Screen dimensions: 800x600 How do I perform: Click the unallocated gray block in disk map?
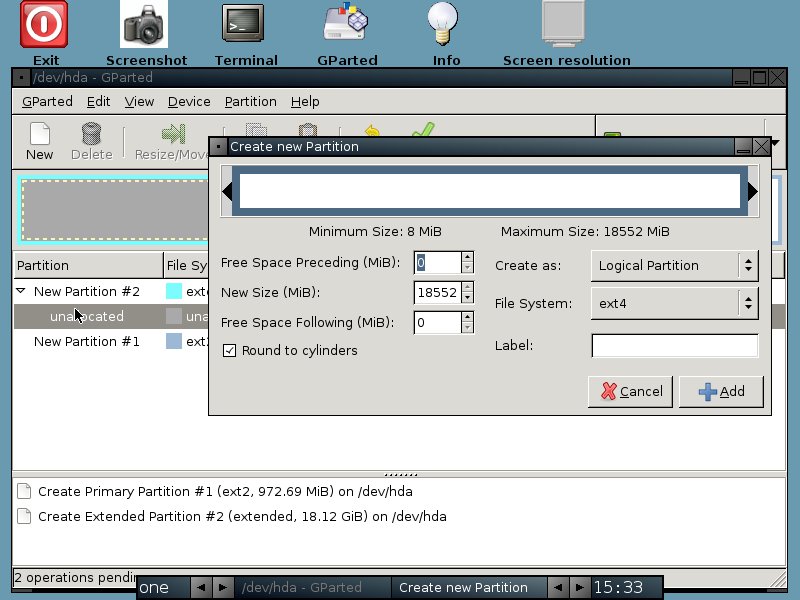(x=115, y=210)
